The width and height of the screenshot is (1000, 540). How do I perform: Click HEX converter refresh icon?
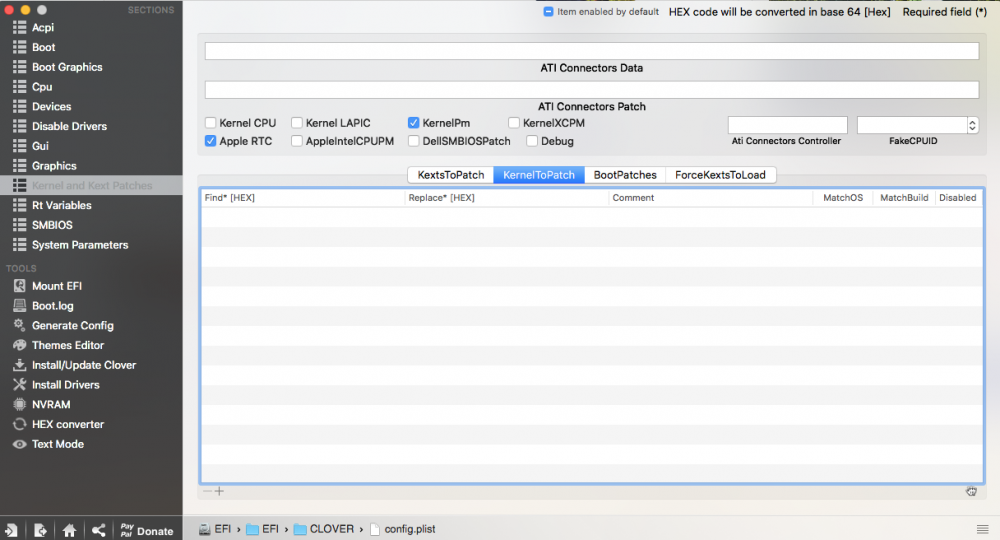20,424
